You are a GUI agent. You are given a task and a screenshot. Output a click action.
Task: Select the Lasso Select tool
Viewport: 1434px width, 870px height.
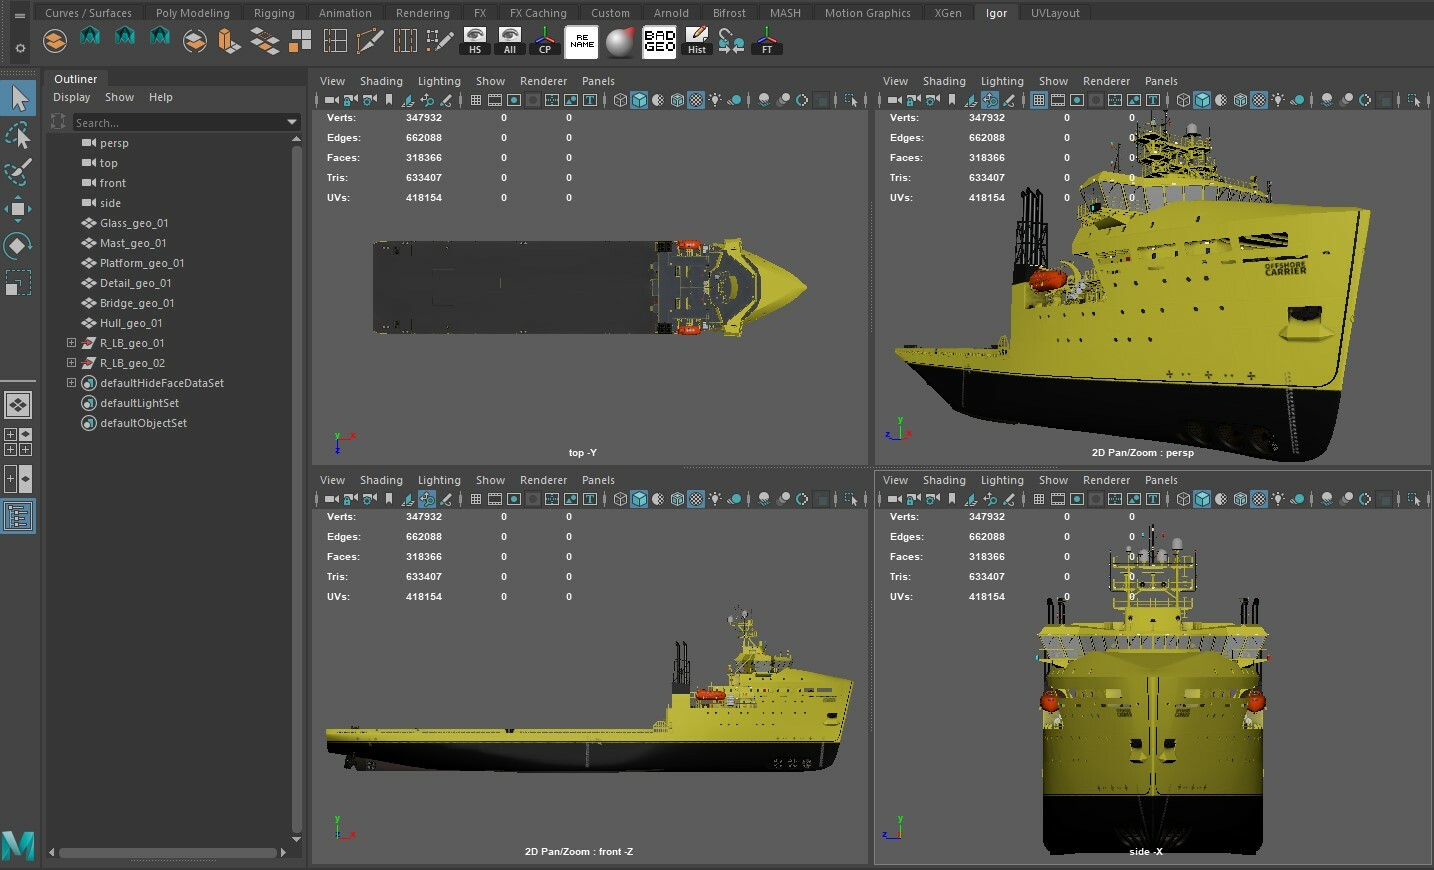18,136
